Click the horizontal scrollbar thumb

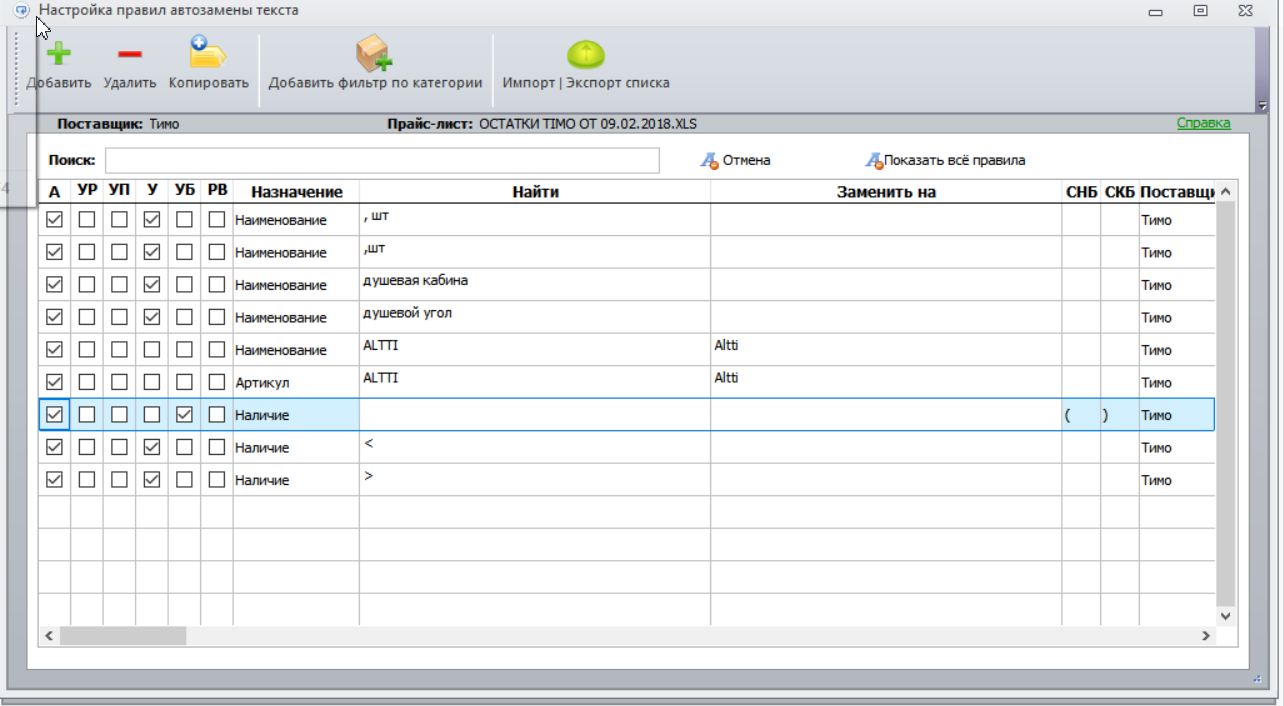point(123,635)
